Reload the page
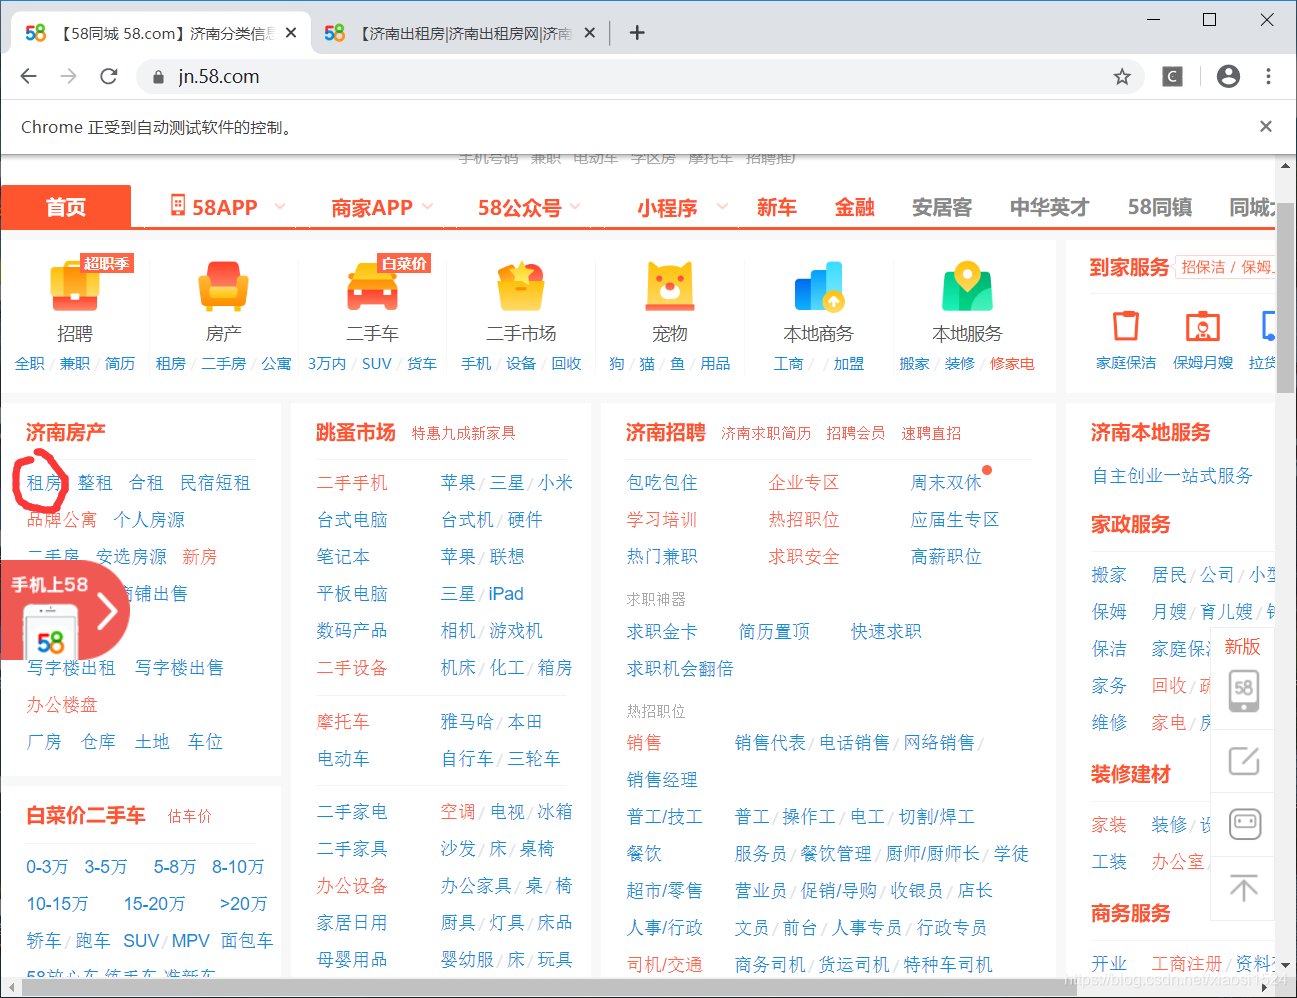1297x998 pixels. [109, 76]
